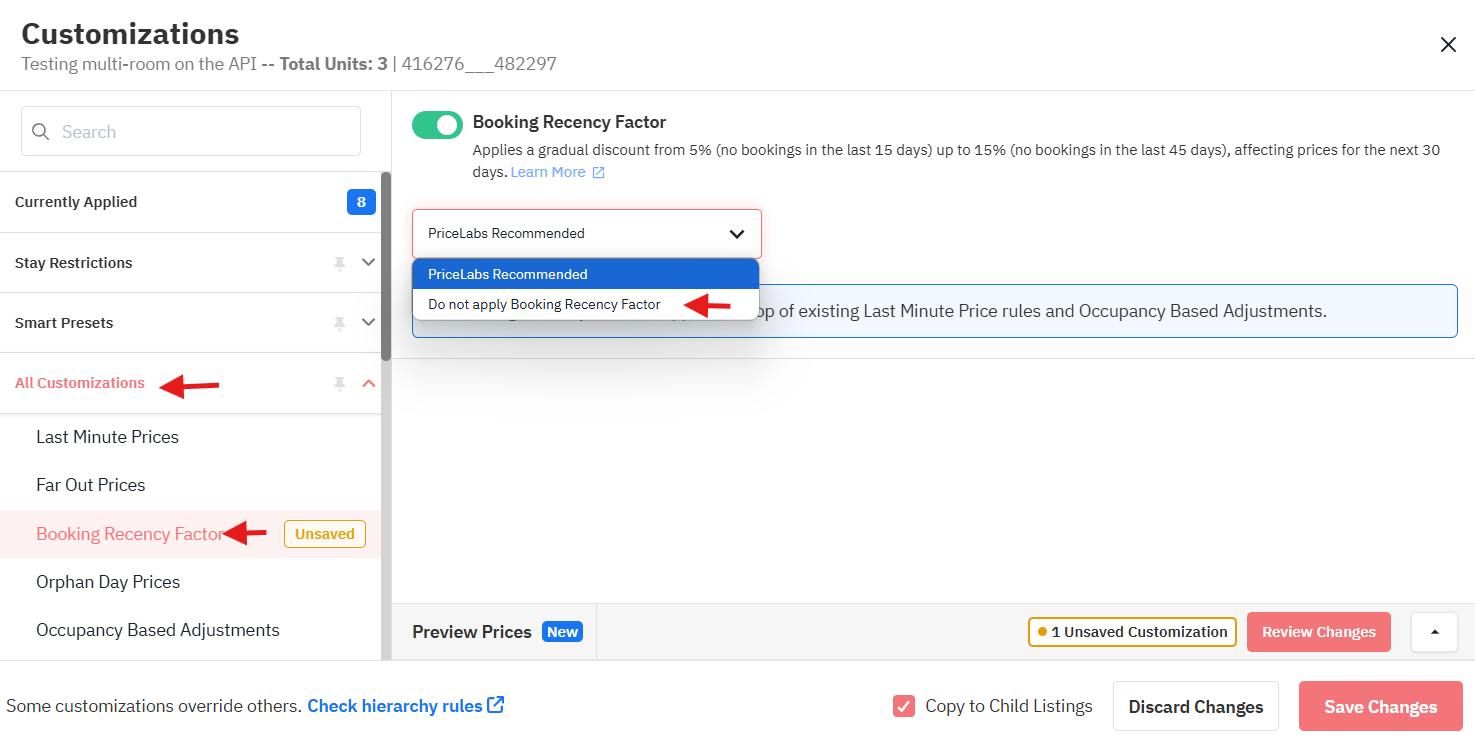1475x743 pixels.
Task: Expand Stay Restrictions section chevron
Action: (368, 263)
